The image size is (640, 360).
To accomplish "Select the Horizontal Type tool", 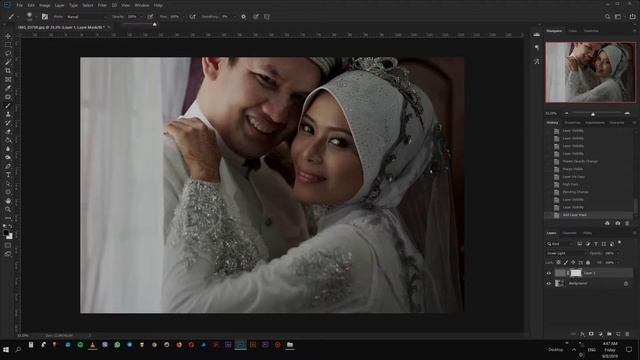I will point(8,175).
